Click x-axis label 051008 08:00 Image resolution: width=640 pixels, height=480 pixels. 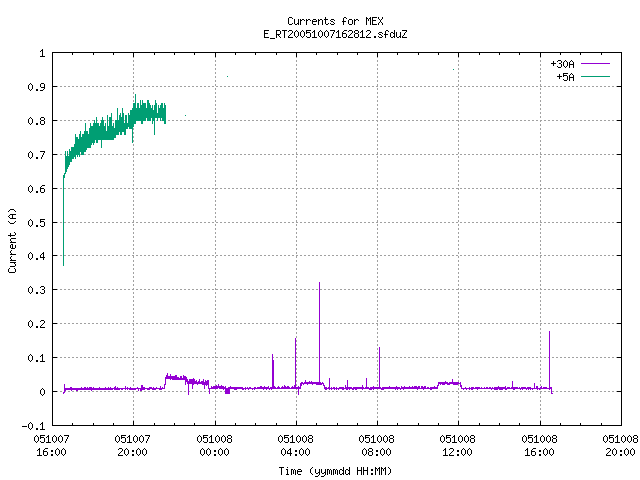tap(376, 445)
